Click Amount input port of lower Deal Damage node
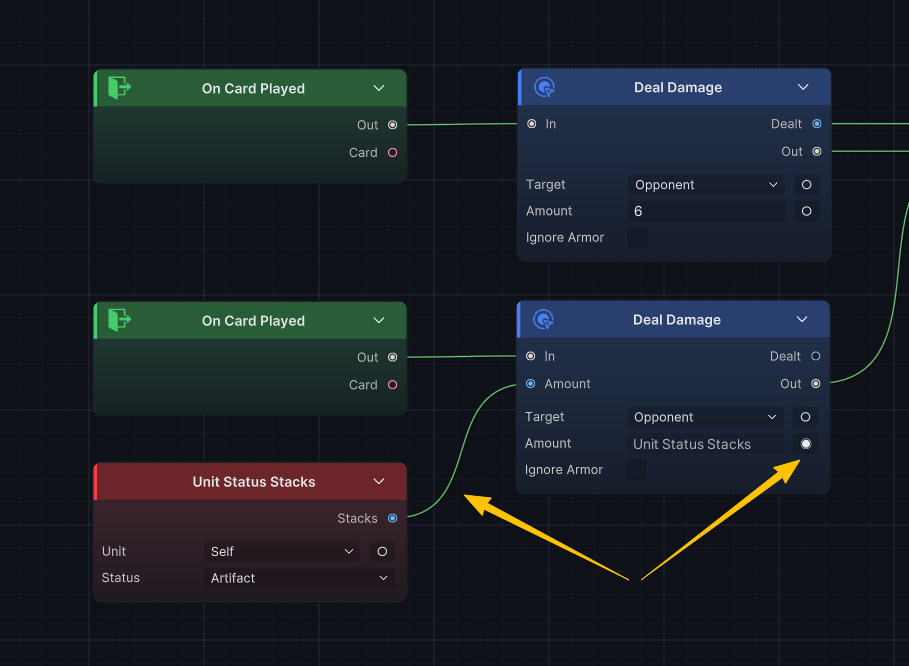Viewport: 909px width, 666px height. click(530, 384)
